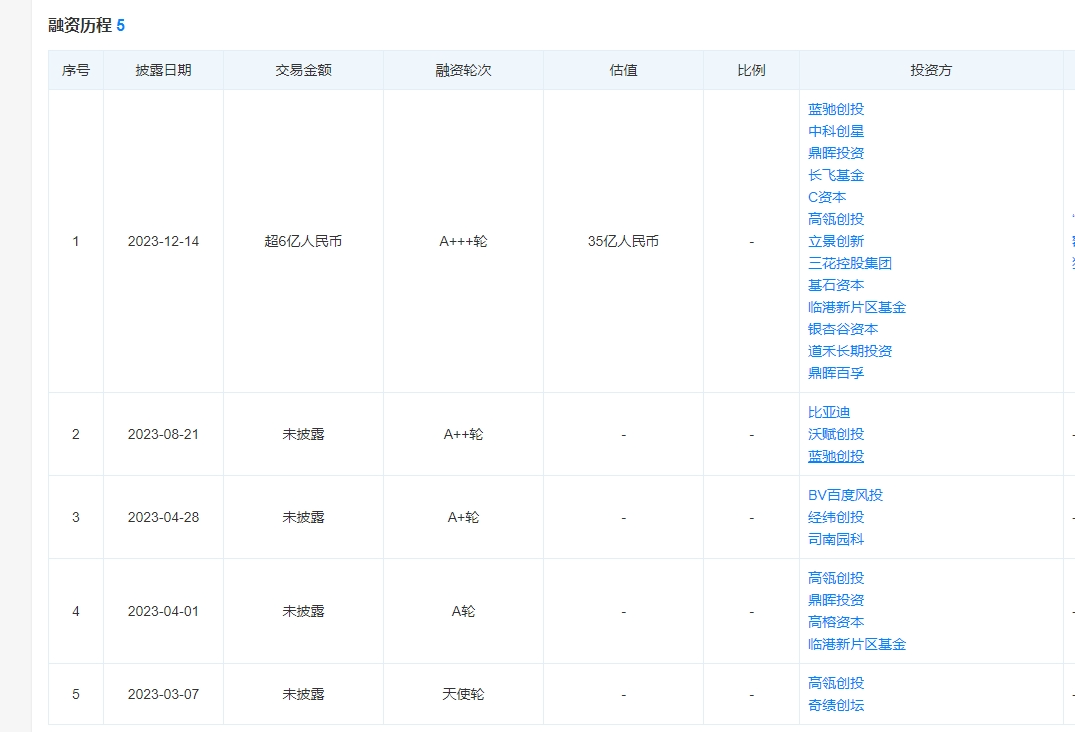
Task: Open the 三花控股集团 investor link
Action: point(849,263)
